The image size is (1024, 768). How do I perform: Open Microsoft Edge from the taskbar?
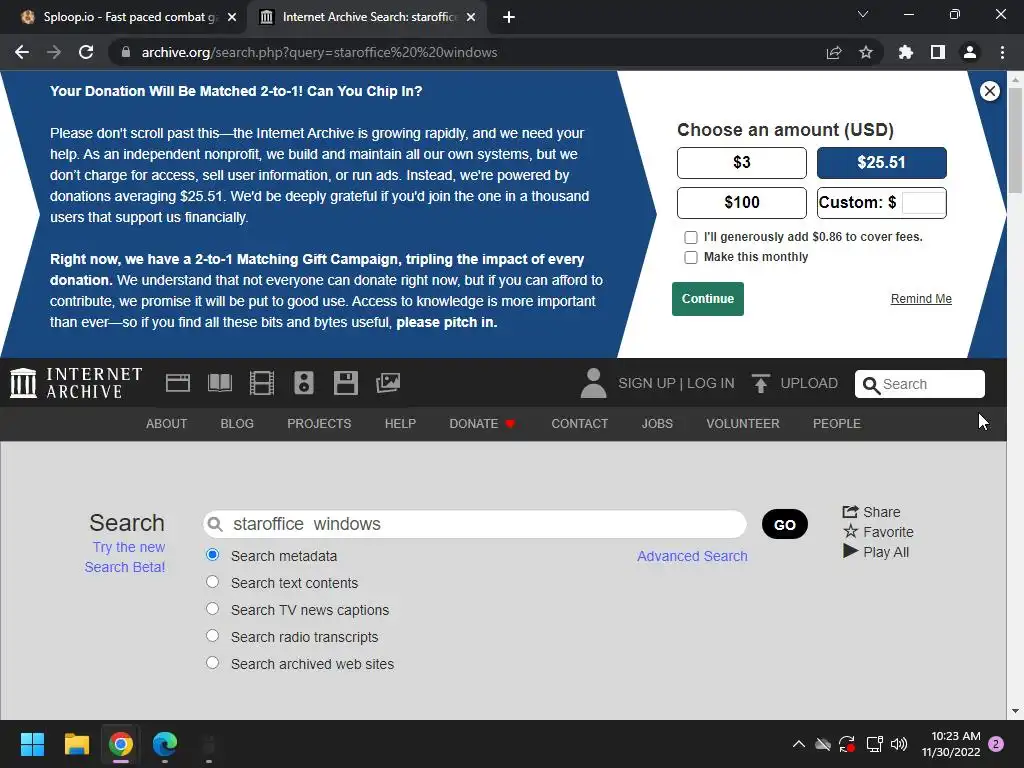165,744
